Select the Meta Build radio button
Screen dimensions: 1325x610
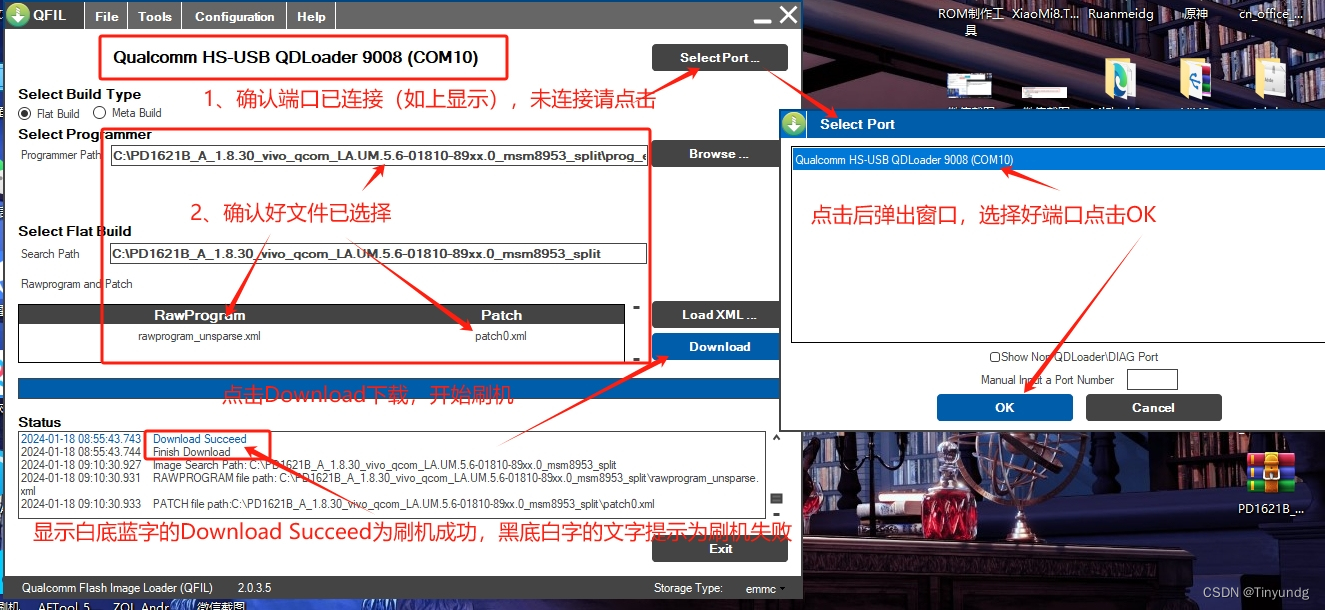tap(100, 113)
